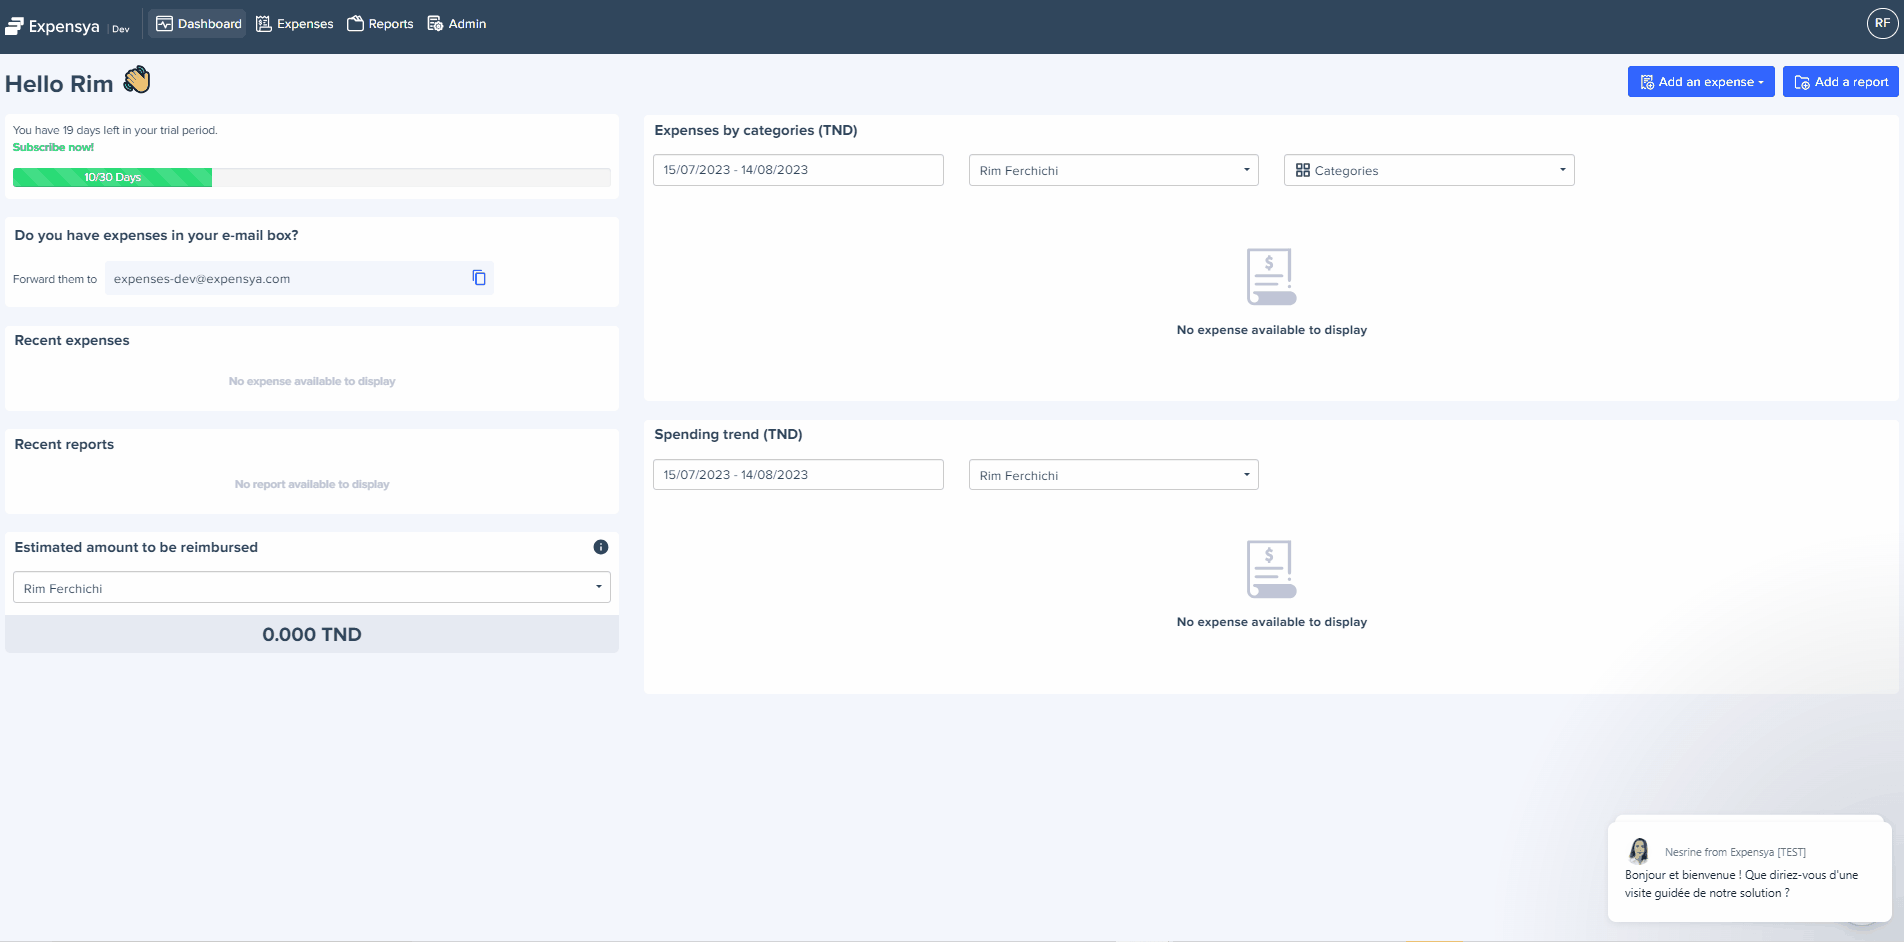Click the Add a report button
Screen dimensions: 1904x942
click(x=1840, y=82)
